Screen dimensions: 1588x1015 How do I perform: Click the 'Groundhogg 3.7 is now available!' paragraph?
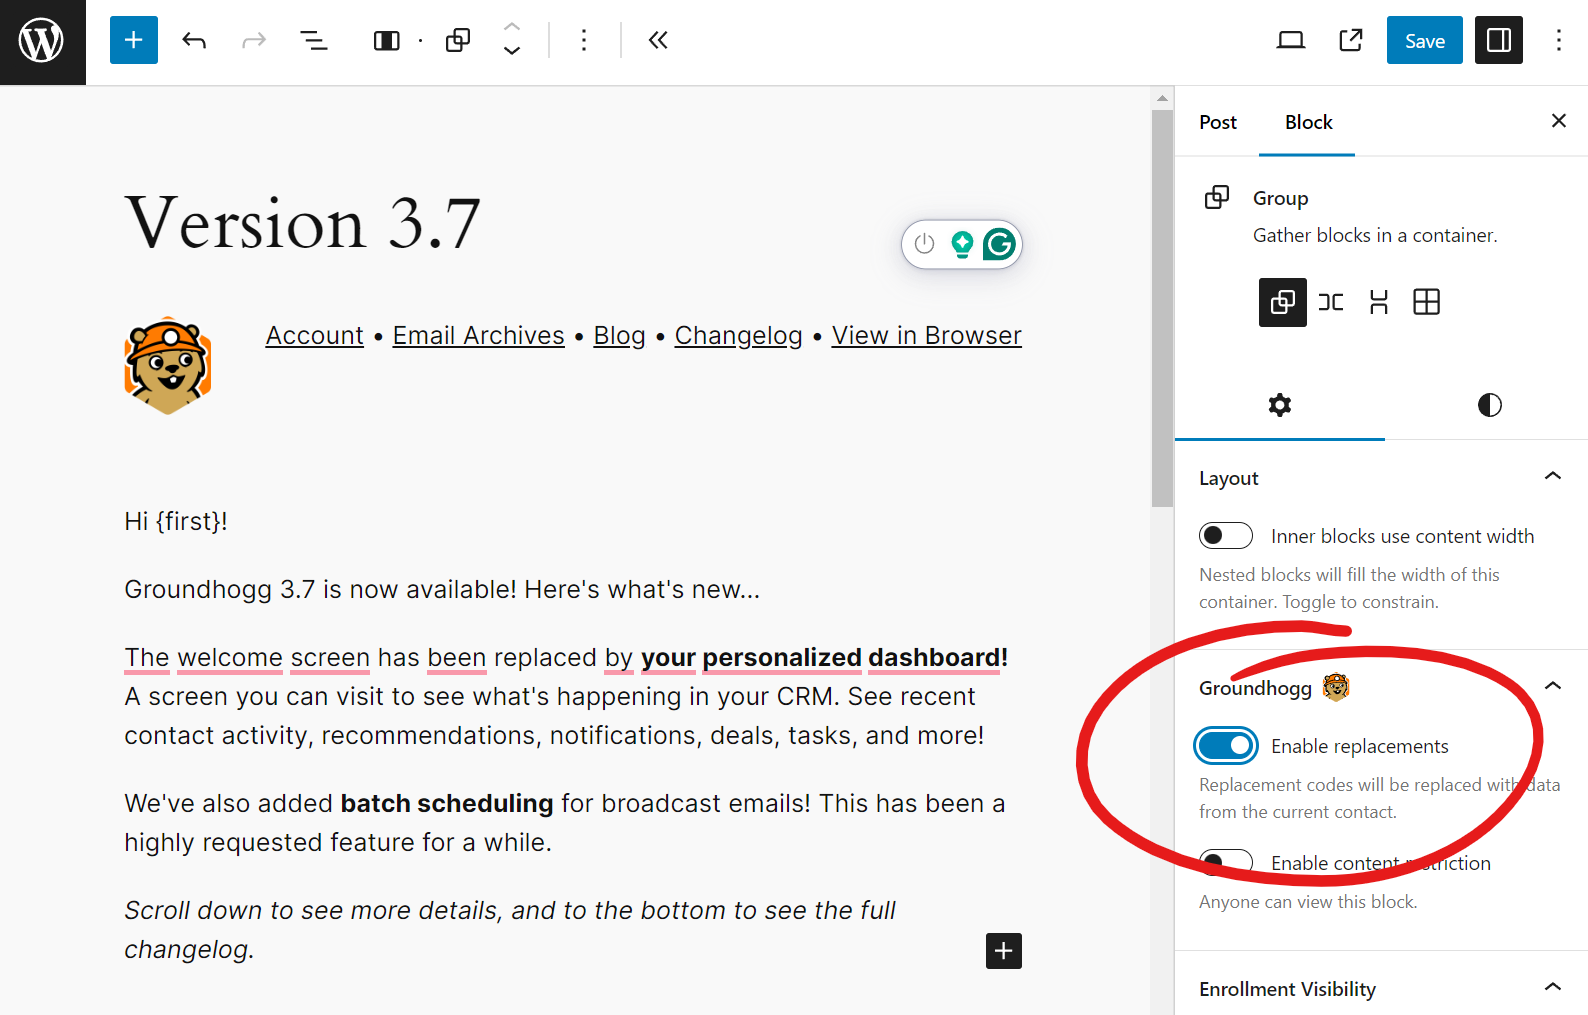[442, 590]
